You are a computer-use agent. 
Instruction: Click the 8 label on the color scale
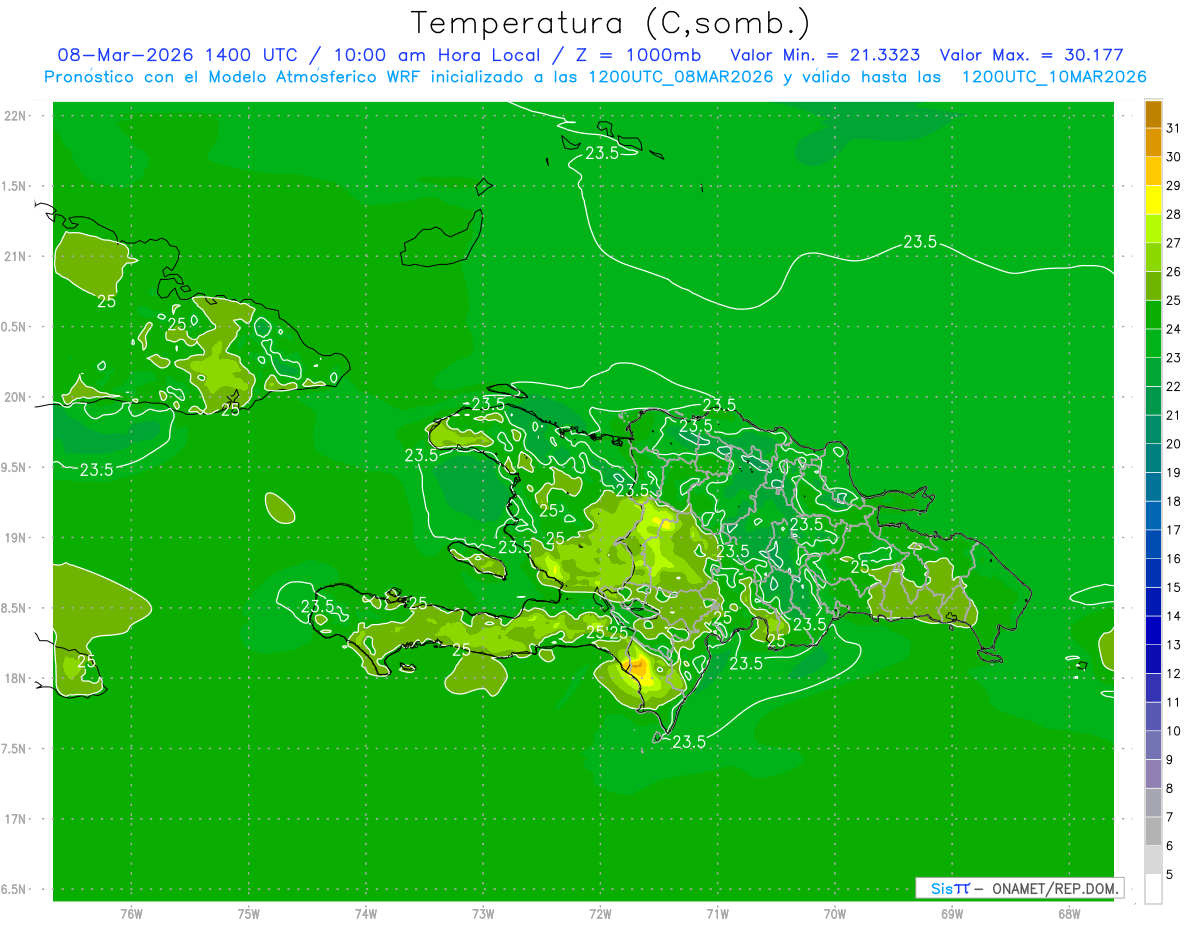tap(1170, 789)
